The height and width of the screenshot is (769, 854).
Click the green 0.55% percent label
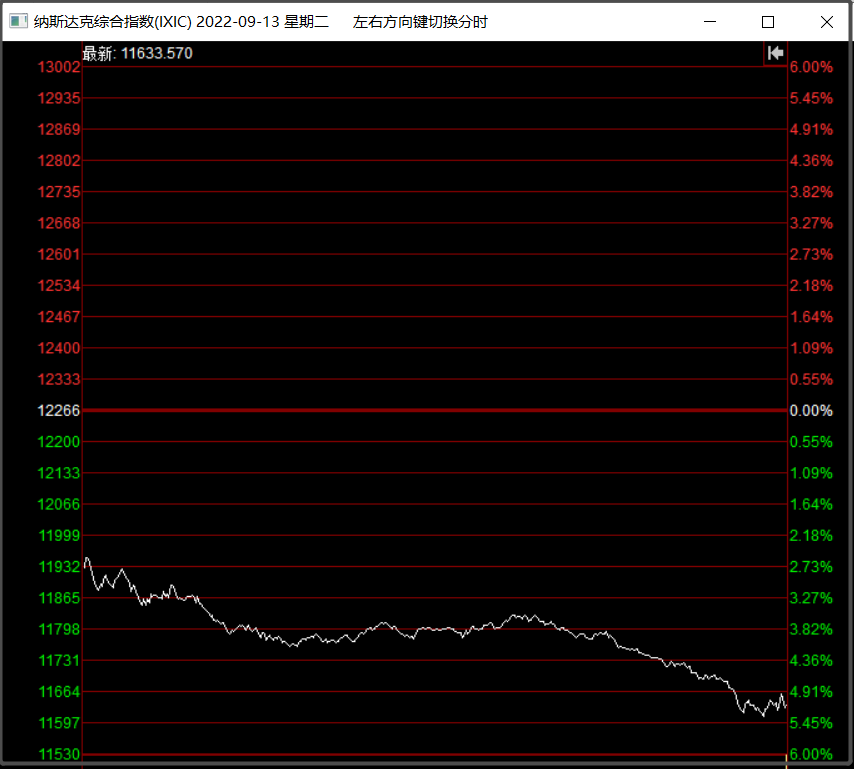[x=811, y=442]
